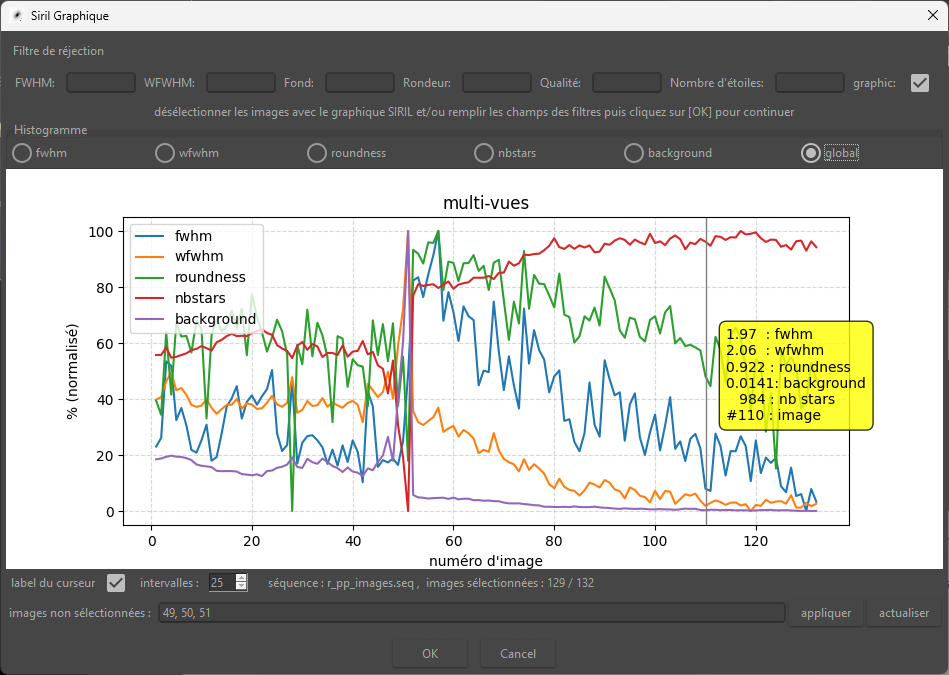Image resolution: width=949 pixels, height=675 pixels.
Task: Click the Filtre de réjection heading
Action: click(58, 51)
